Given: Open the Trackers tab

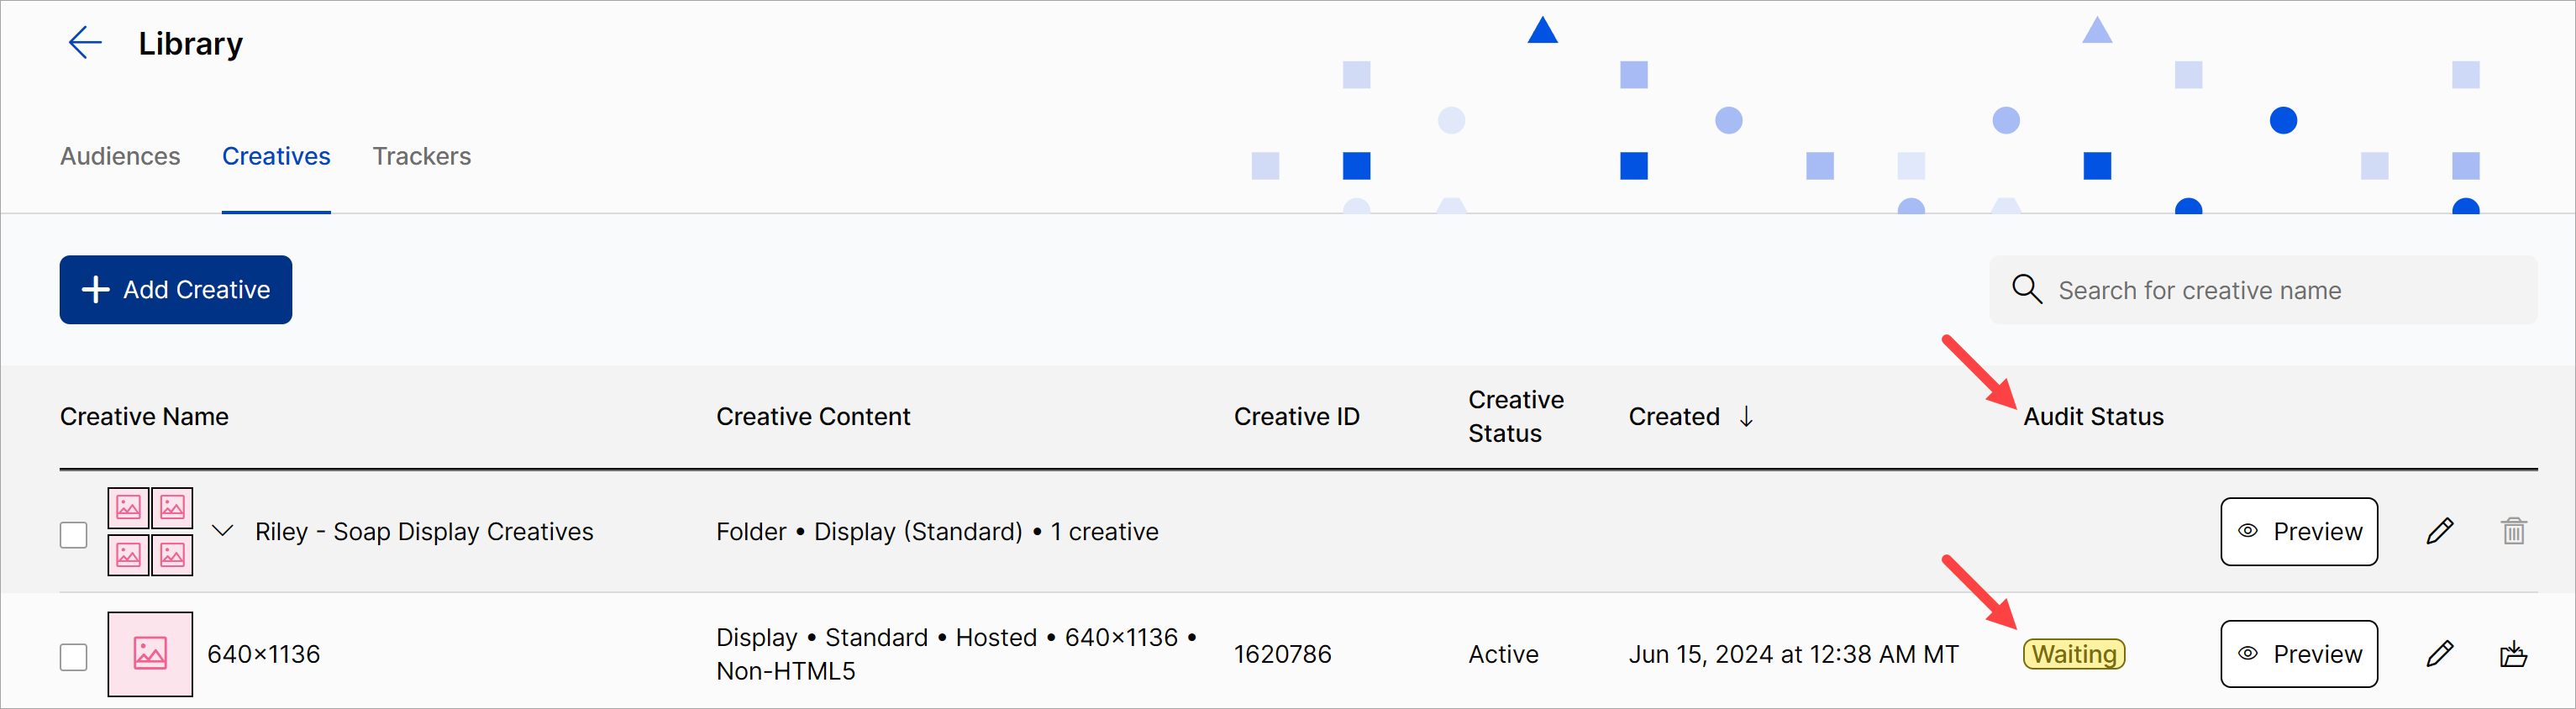Looking at the screenshot, I should (x=421, y=157).
